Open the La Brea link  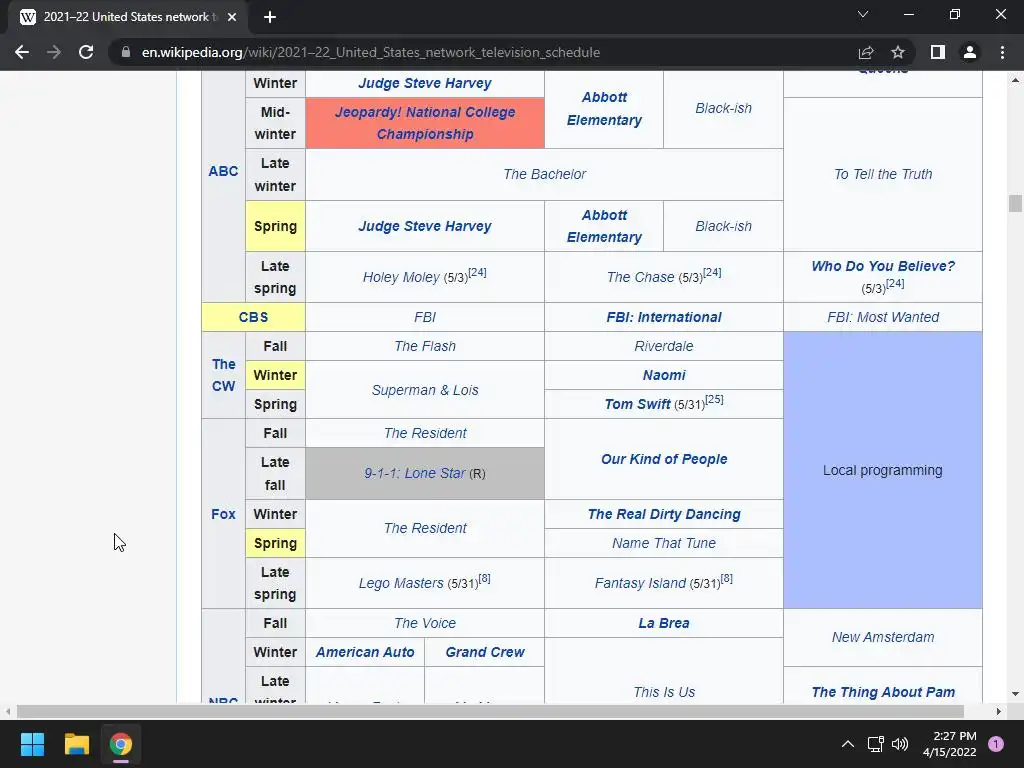coord(664,623)
